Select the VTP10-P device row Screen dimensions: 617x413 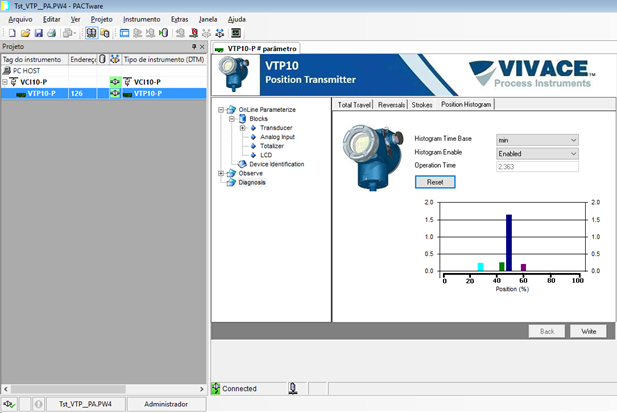click(x=103, y=94)
